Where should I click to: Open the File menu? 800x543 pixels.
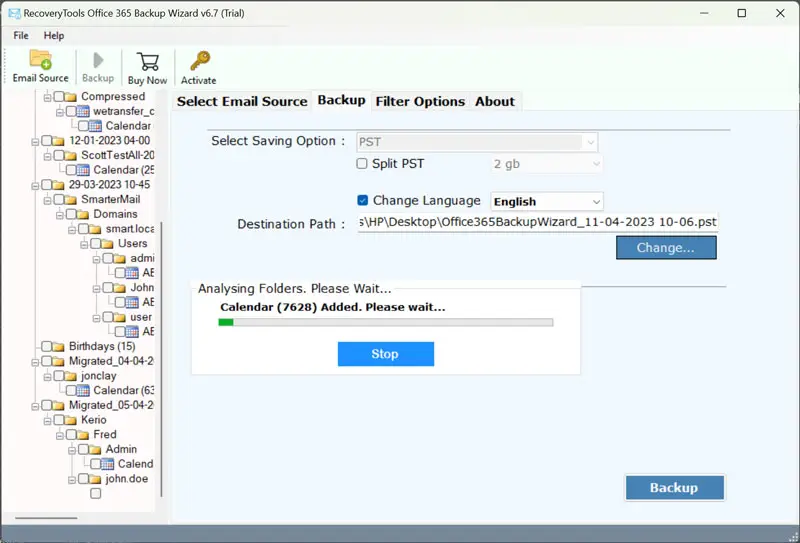(x=21, y=35)
